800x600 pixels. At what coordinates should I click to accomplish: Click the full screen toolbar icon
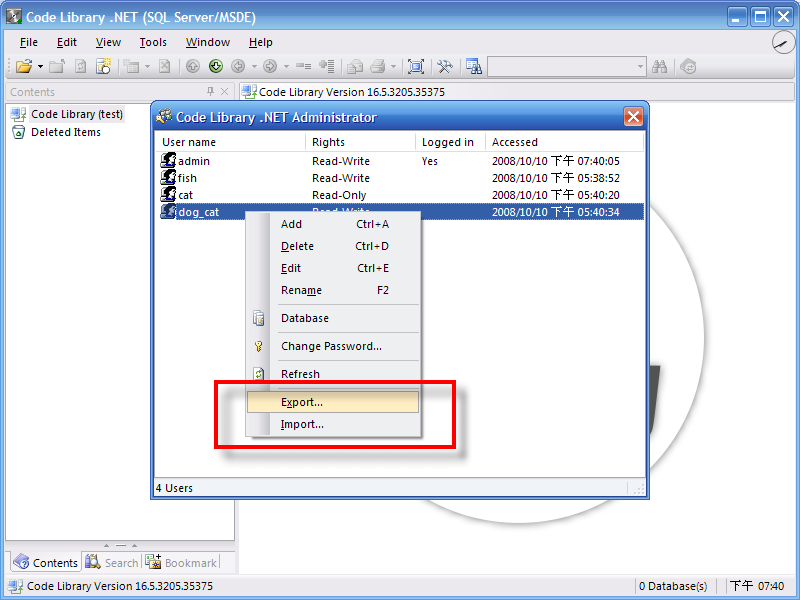point(416,66)
